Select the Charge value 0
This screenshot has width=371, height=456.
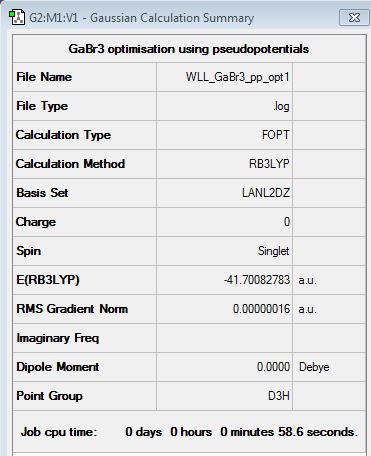pyautogui.click(x=287, y=222)
